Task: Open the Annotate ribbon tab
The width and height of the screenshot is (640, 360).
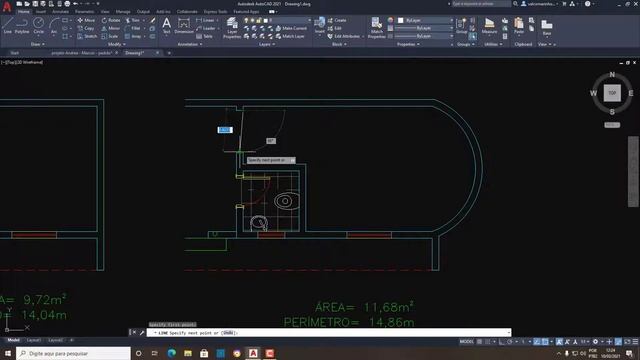Action: tap(60, 12)
